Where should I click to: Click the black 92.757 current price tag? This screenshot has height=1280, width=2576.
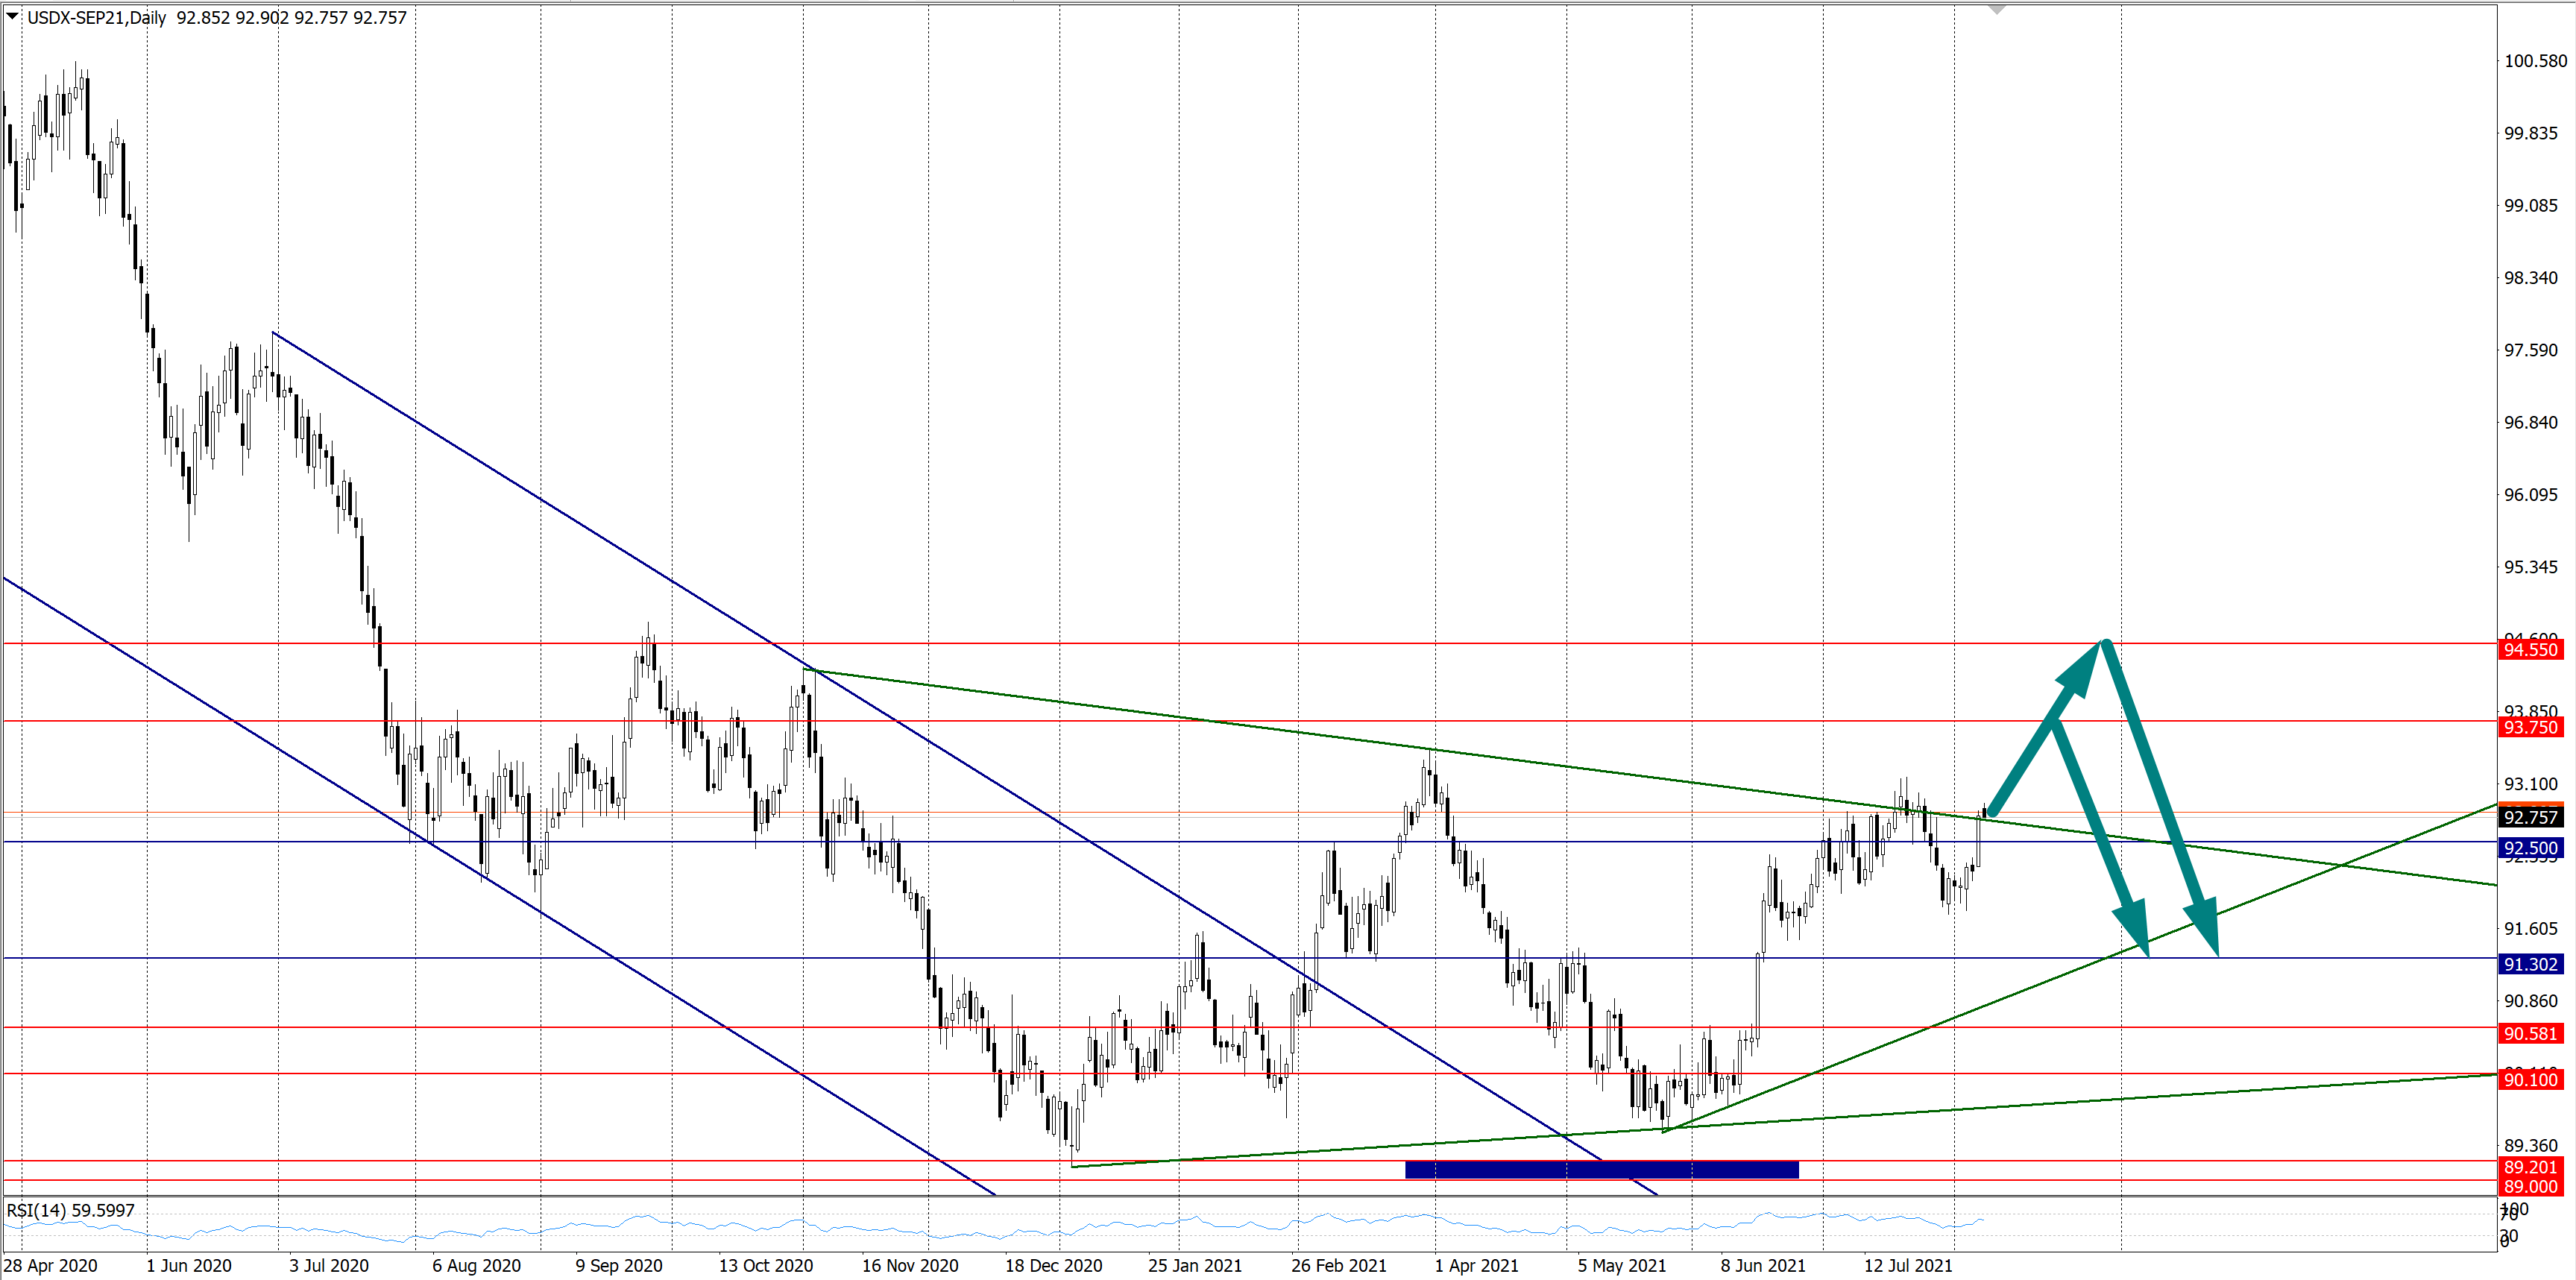(2530, 817)
